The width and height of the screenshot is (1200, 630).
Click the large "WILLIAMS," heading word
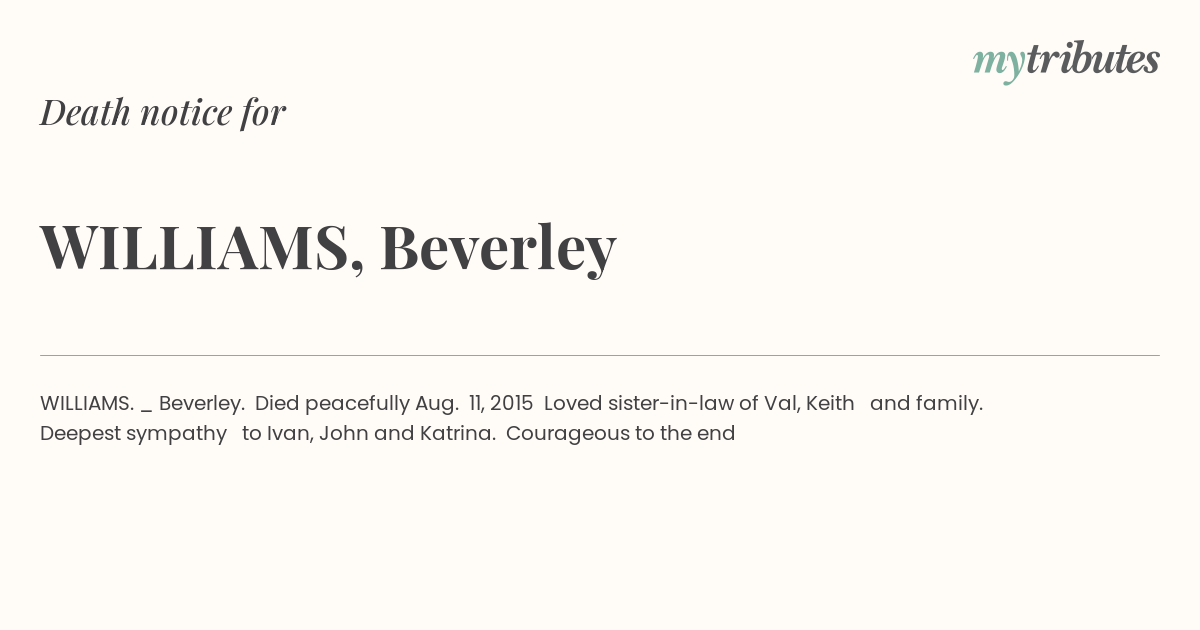[x=202, y=247]
